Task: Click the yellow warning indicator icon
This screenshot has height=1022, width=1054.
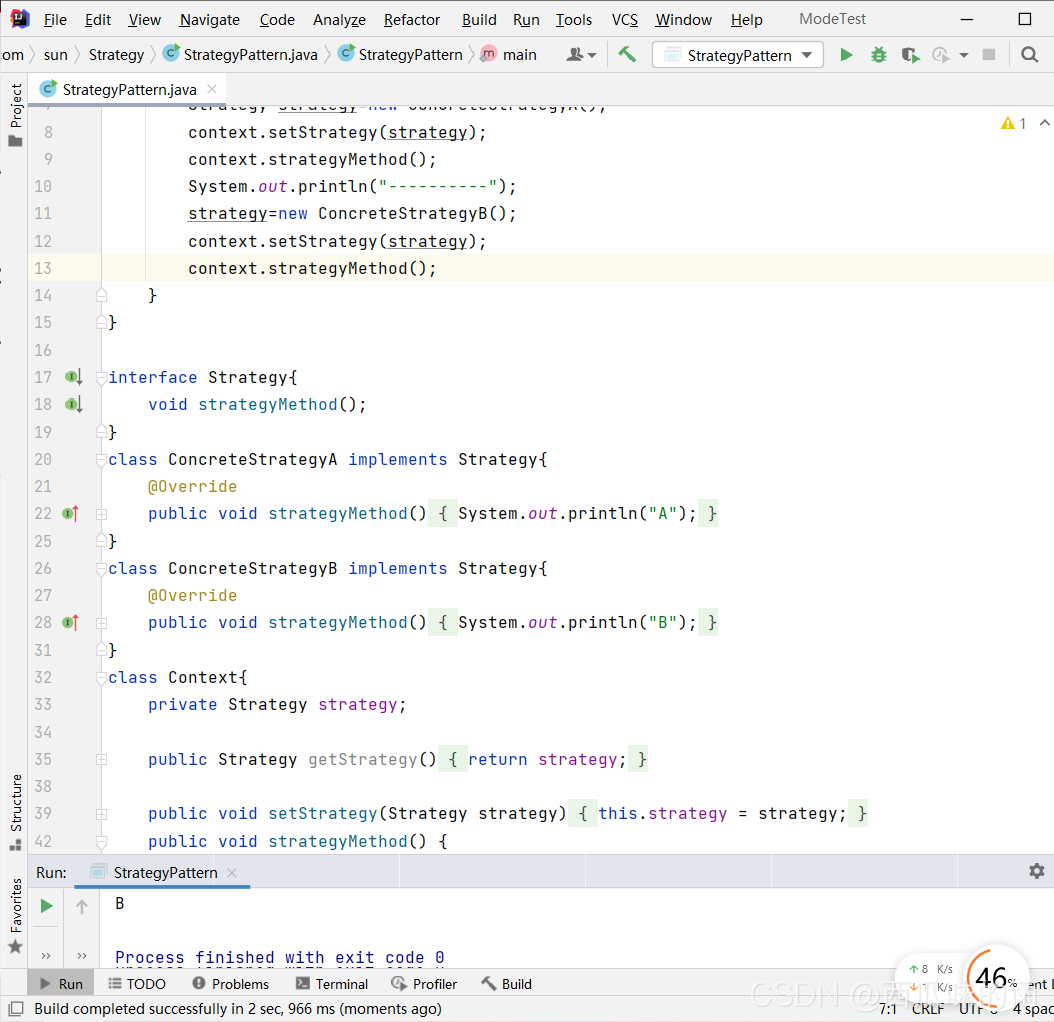Action: pos(1008,123)
